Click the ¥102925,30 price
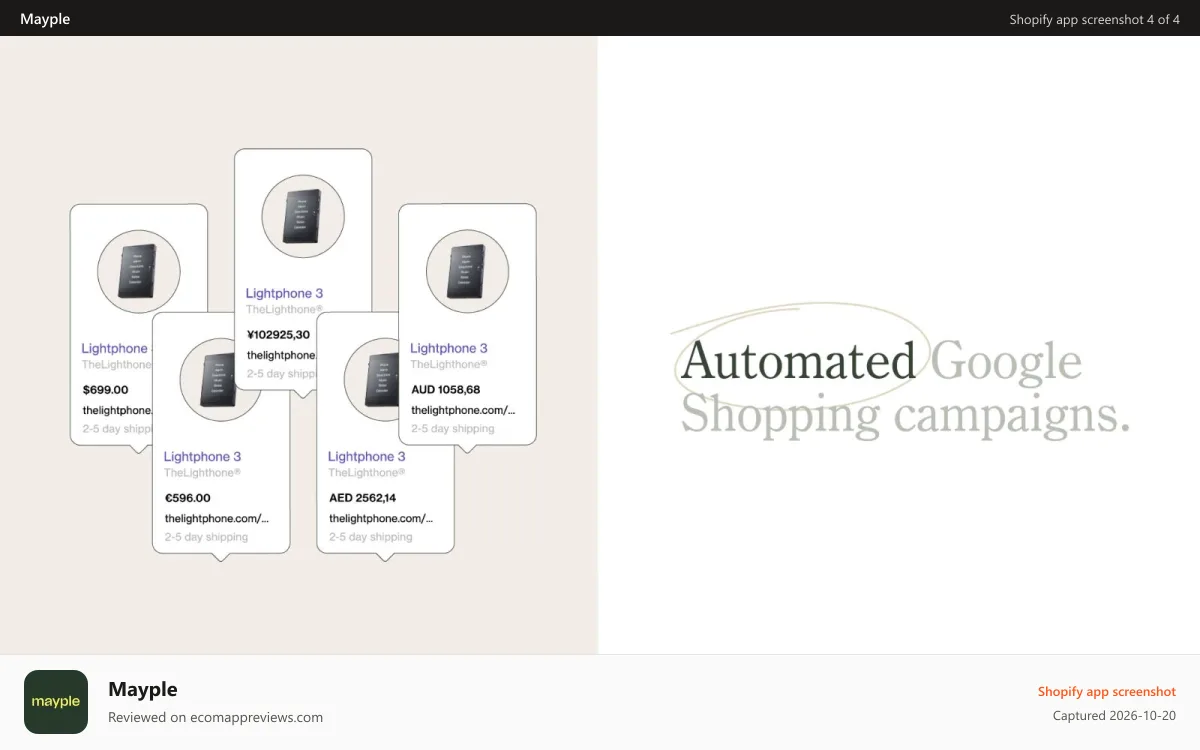 coord(278,335)
